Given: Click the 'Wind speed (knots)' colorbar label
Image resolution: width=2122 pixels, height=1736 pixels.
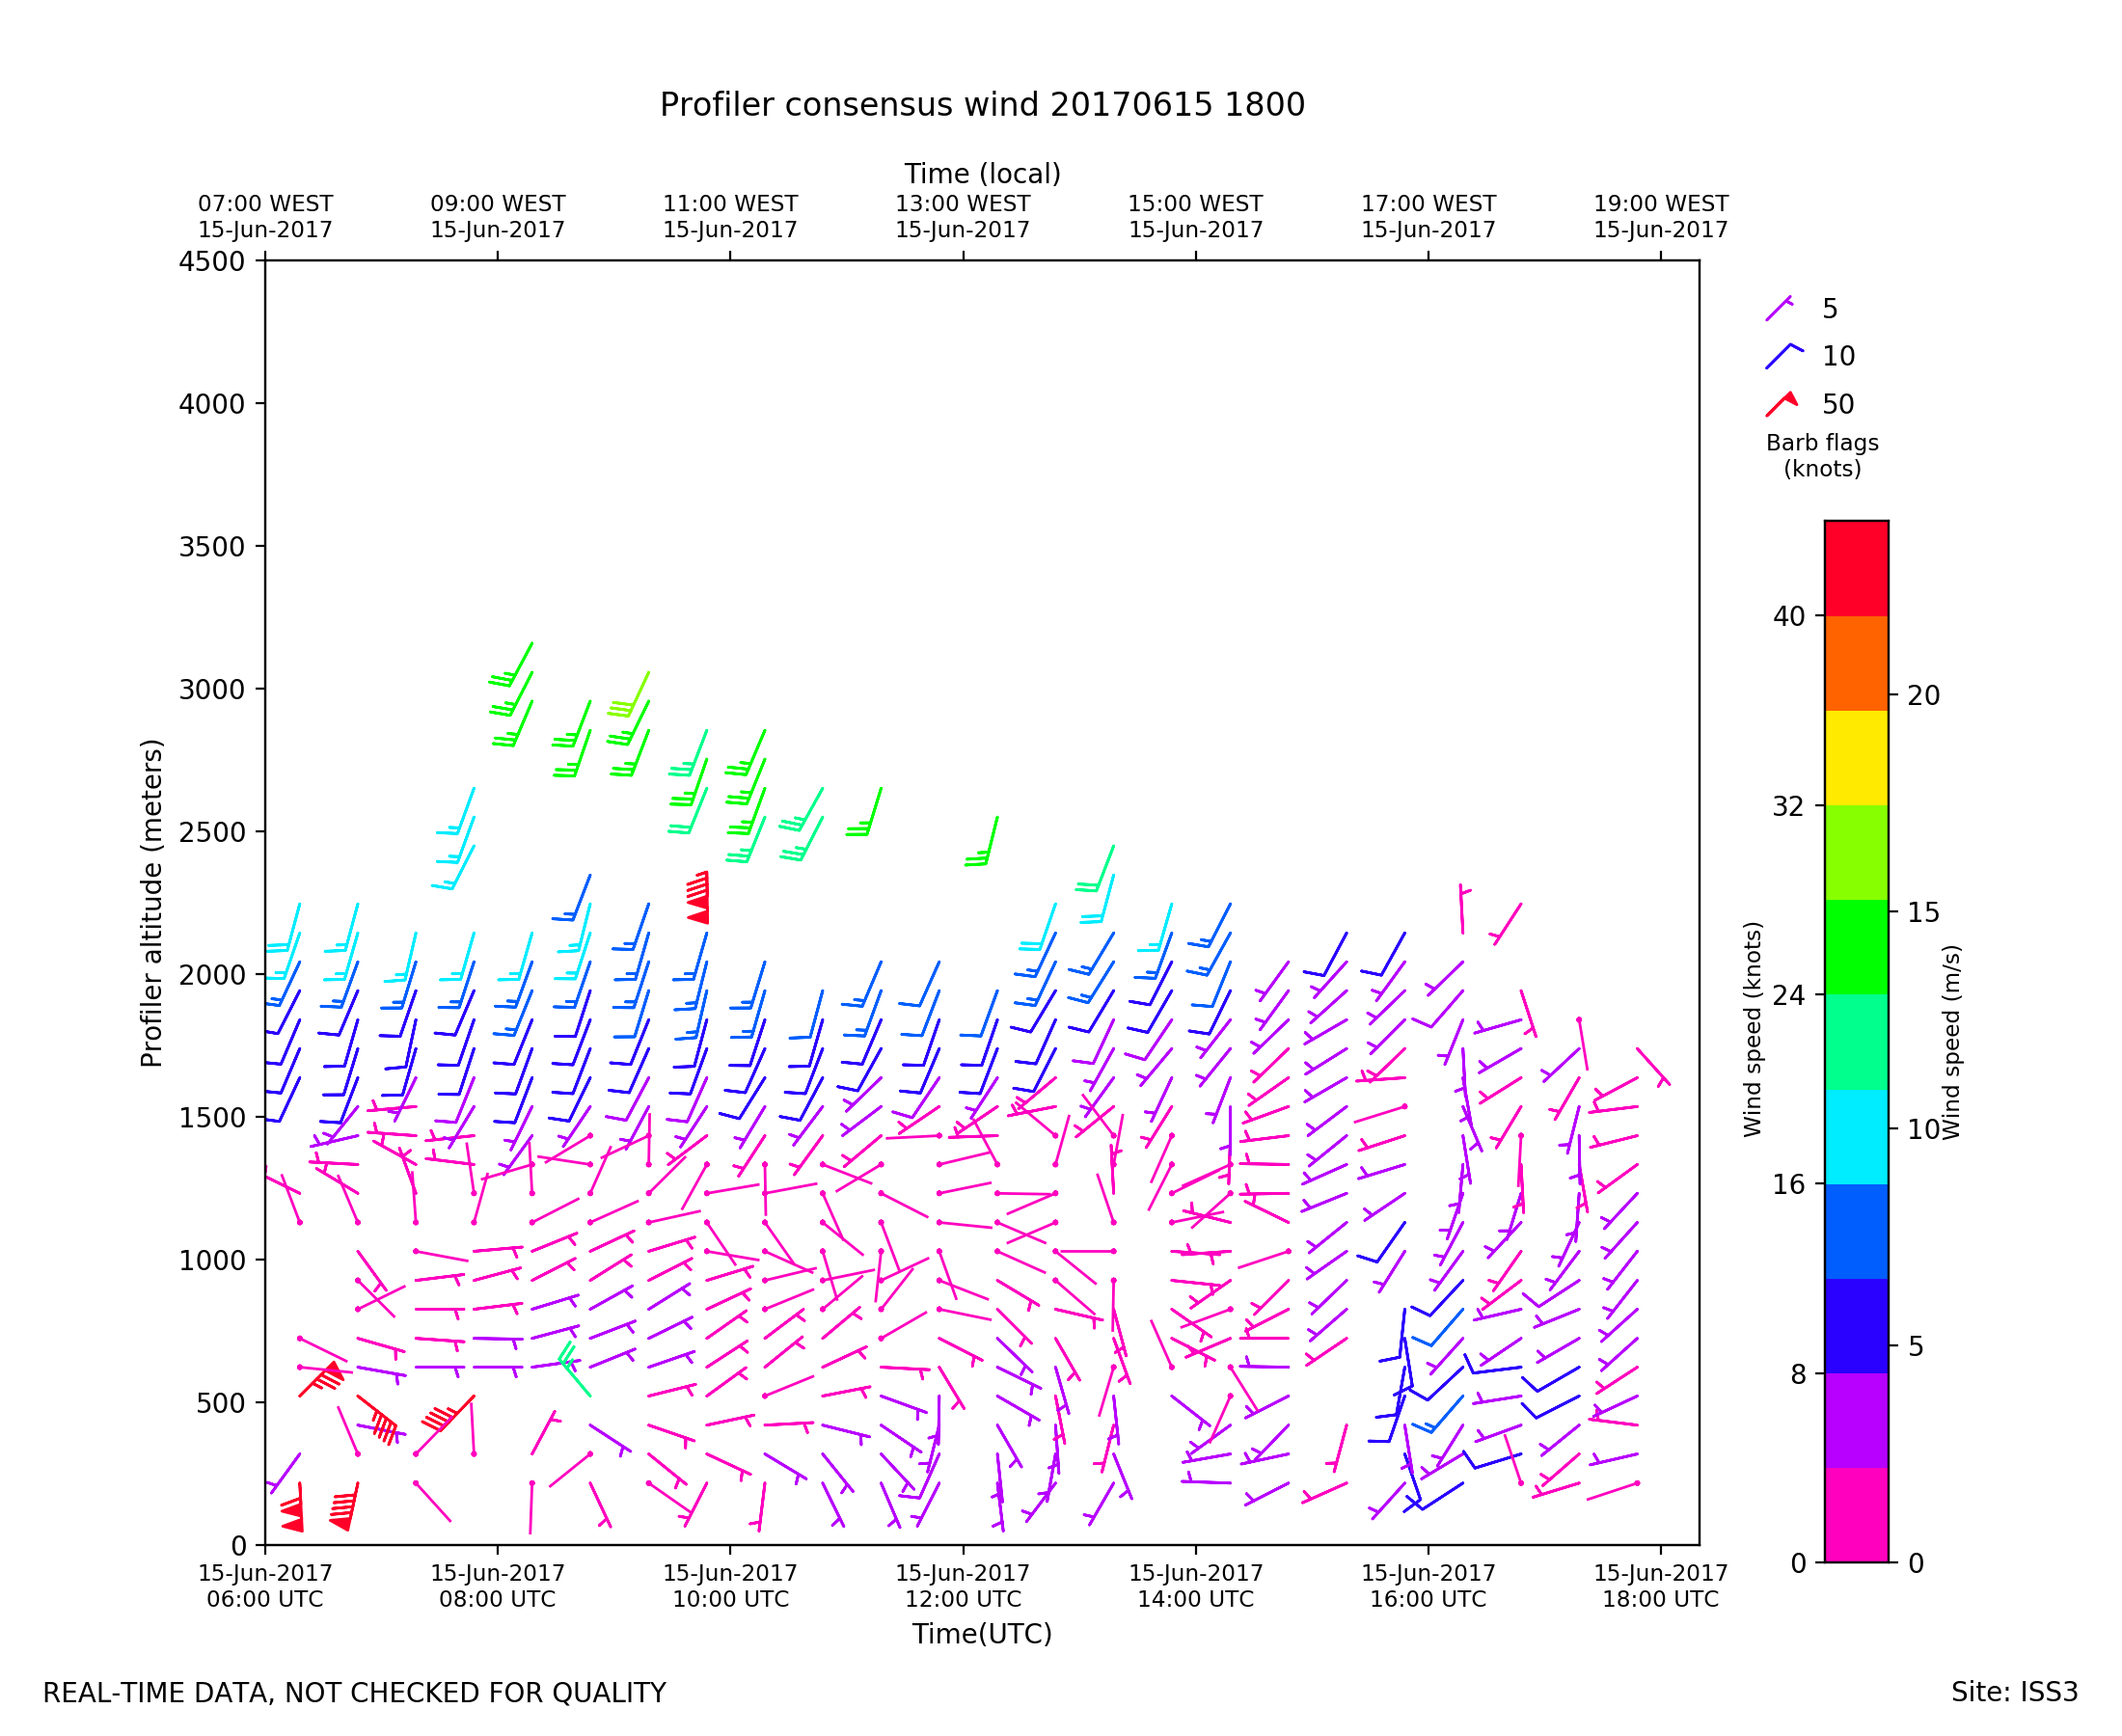Looking at the screenshot, I should [x=1752, y=1029].
